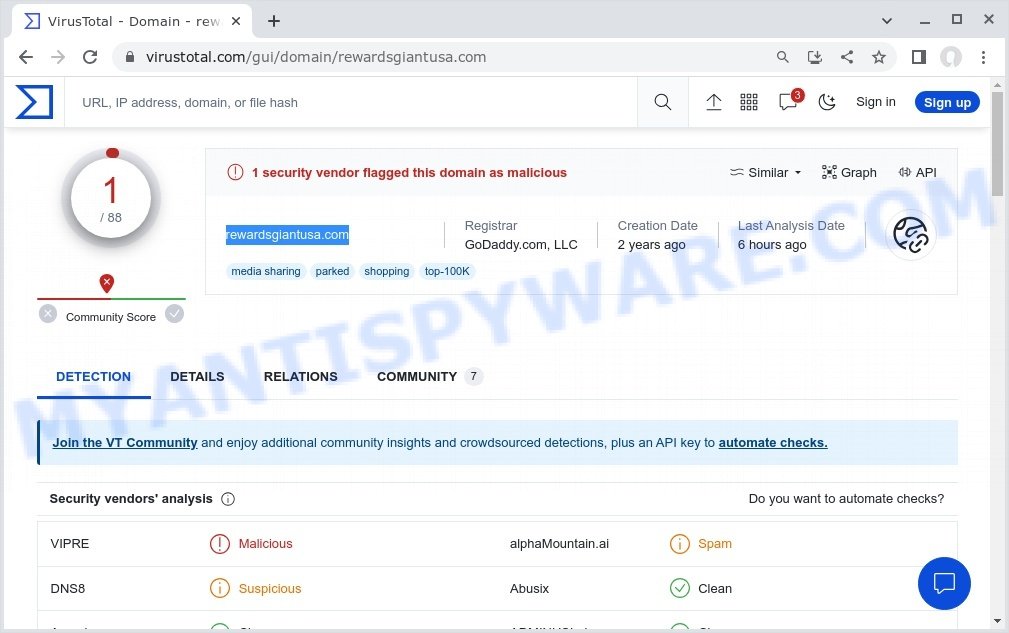Click the shopping tag
The height and width of the screenshot is (633, 1009).
387,271
